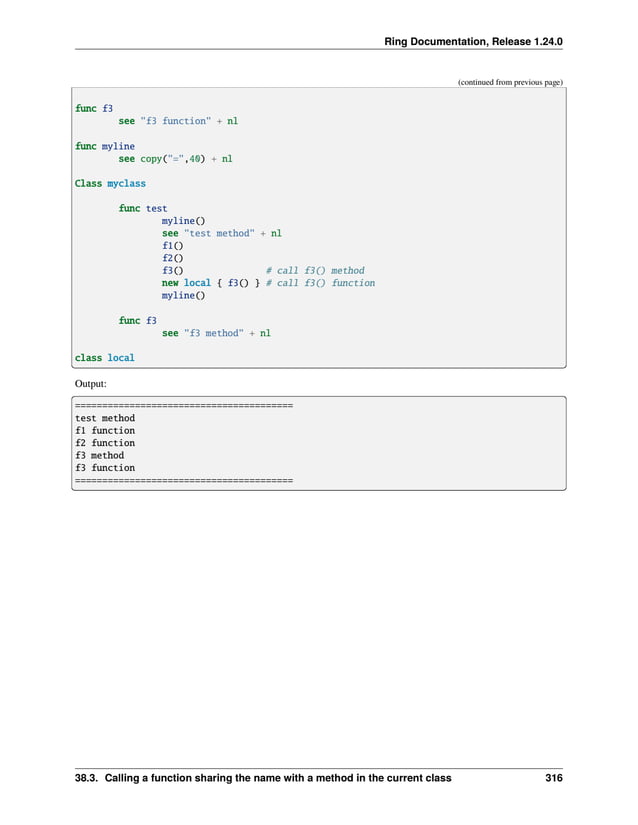Click the "f1()" call in the code
The width and height of the screenshot is (638, 825).
tap(173, 246)
